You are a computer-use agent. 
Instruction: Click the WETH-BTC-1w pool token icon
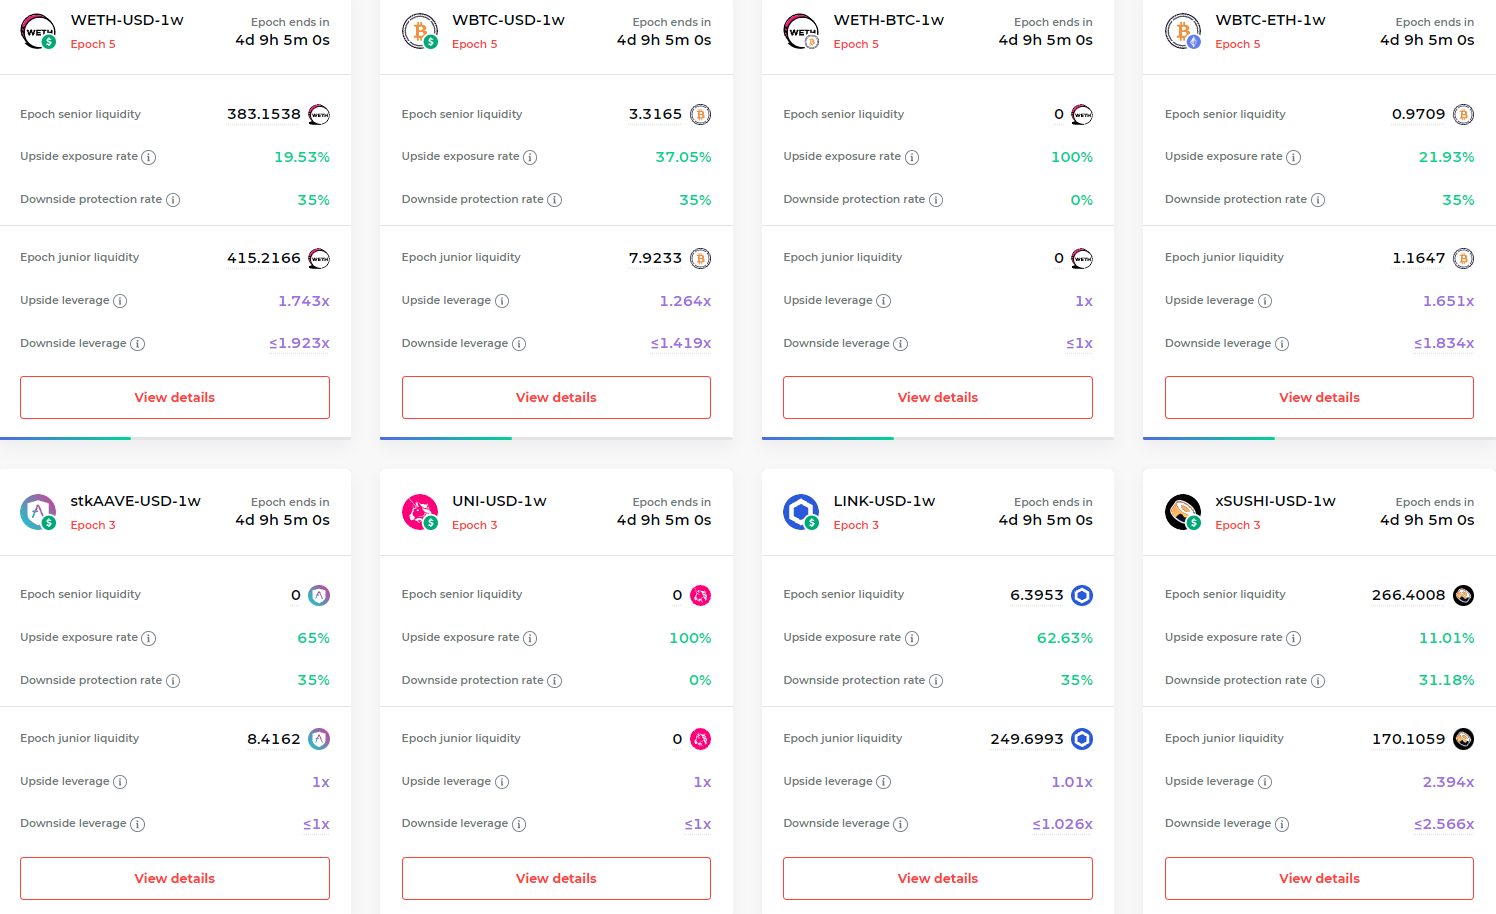click(x=802, y=32)
